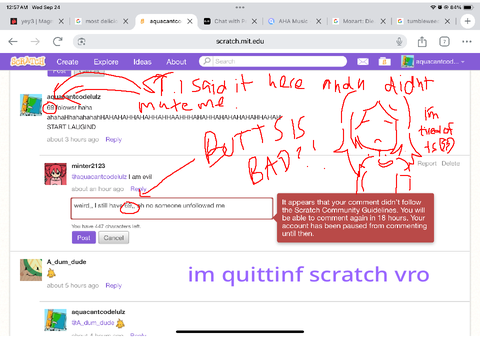The width and height of the screenshot is (480, 360).
Task: Reply to the START LAUGIND comment
Action: pos(114,140)
